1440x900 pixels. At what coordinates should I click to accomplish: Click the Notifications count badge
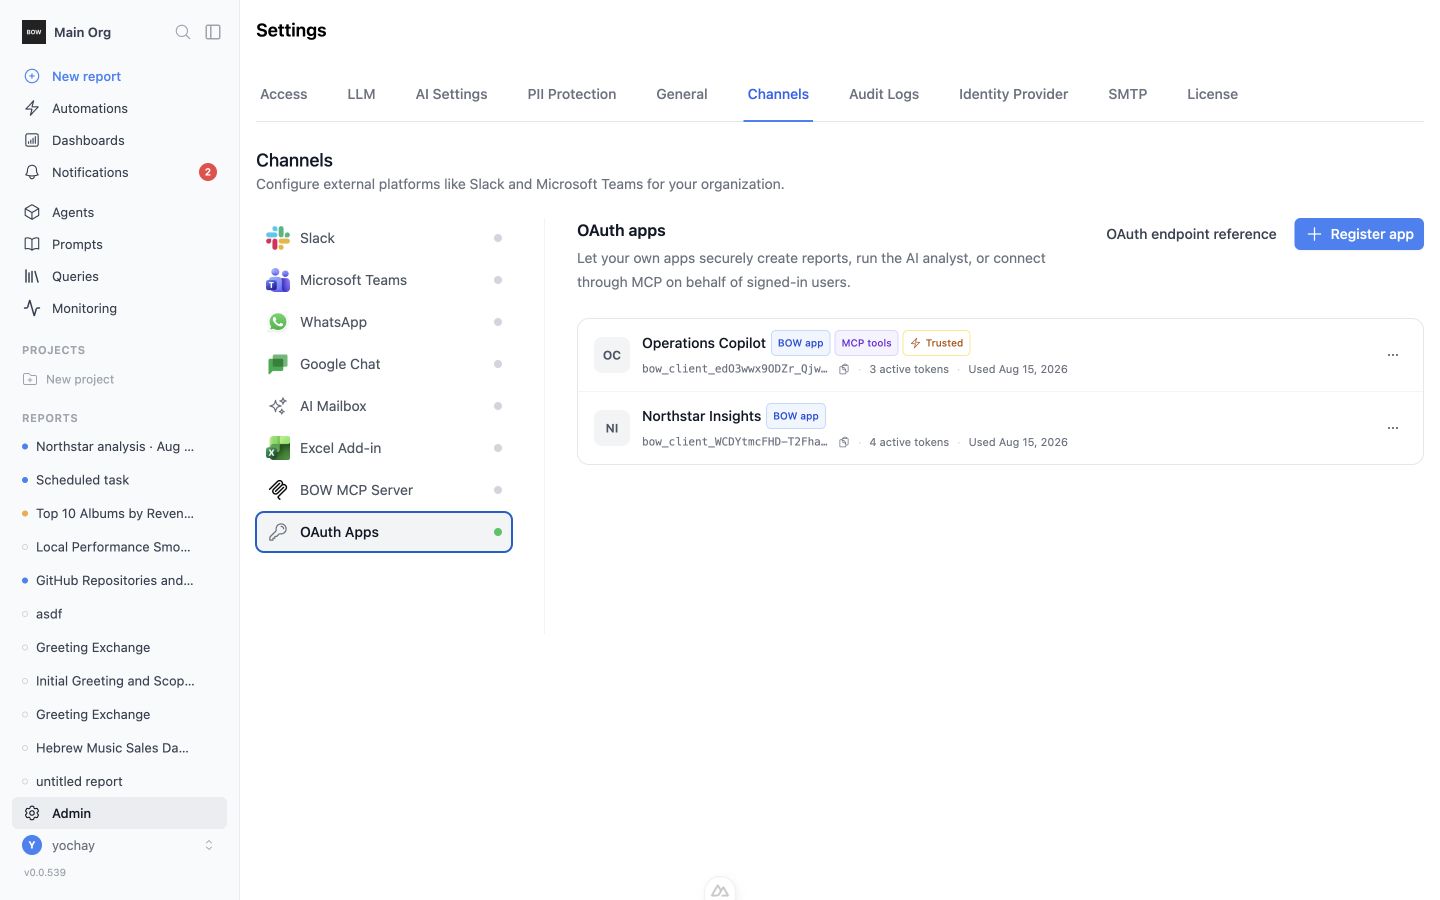pos(208,172)
